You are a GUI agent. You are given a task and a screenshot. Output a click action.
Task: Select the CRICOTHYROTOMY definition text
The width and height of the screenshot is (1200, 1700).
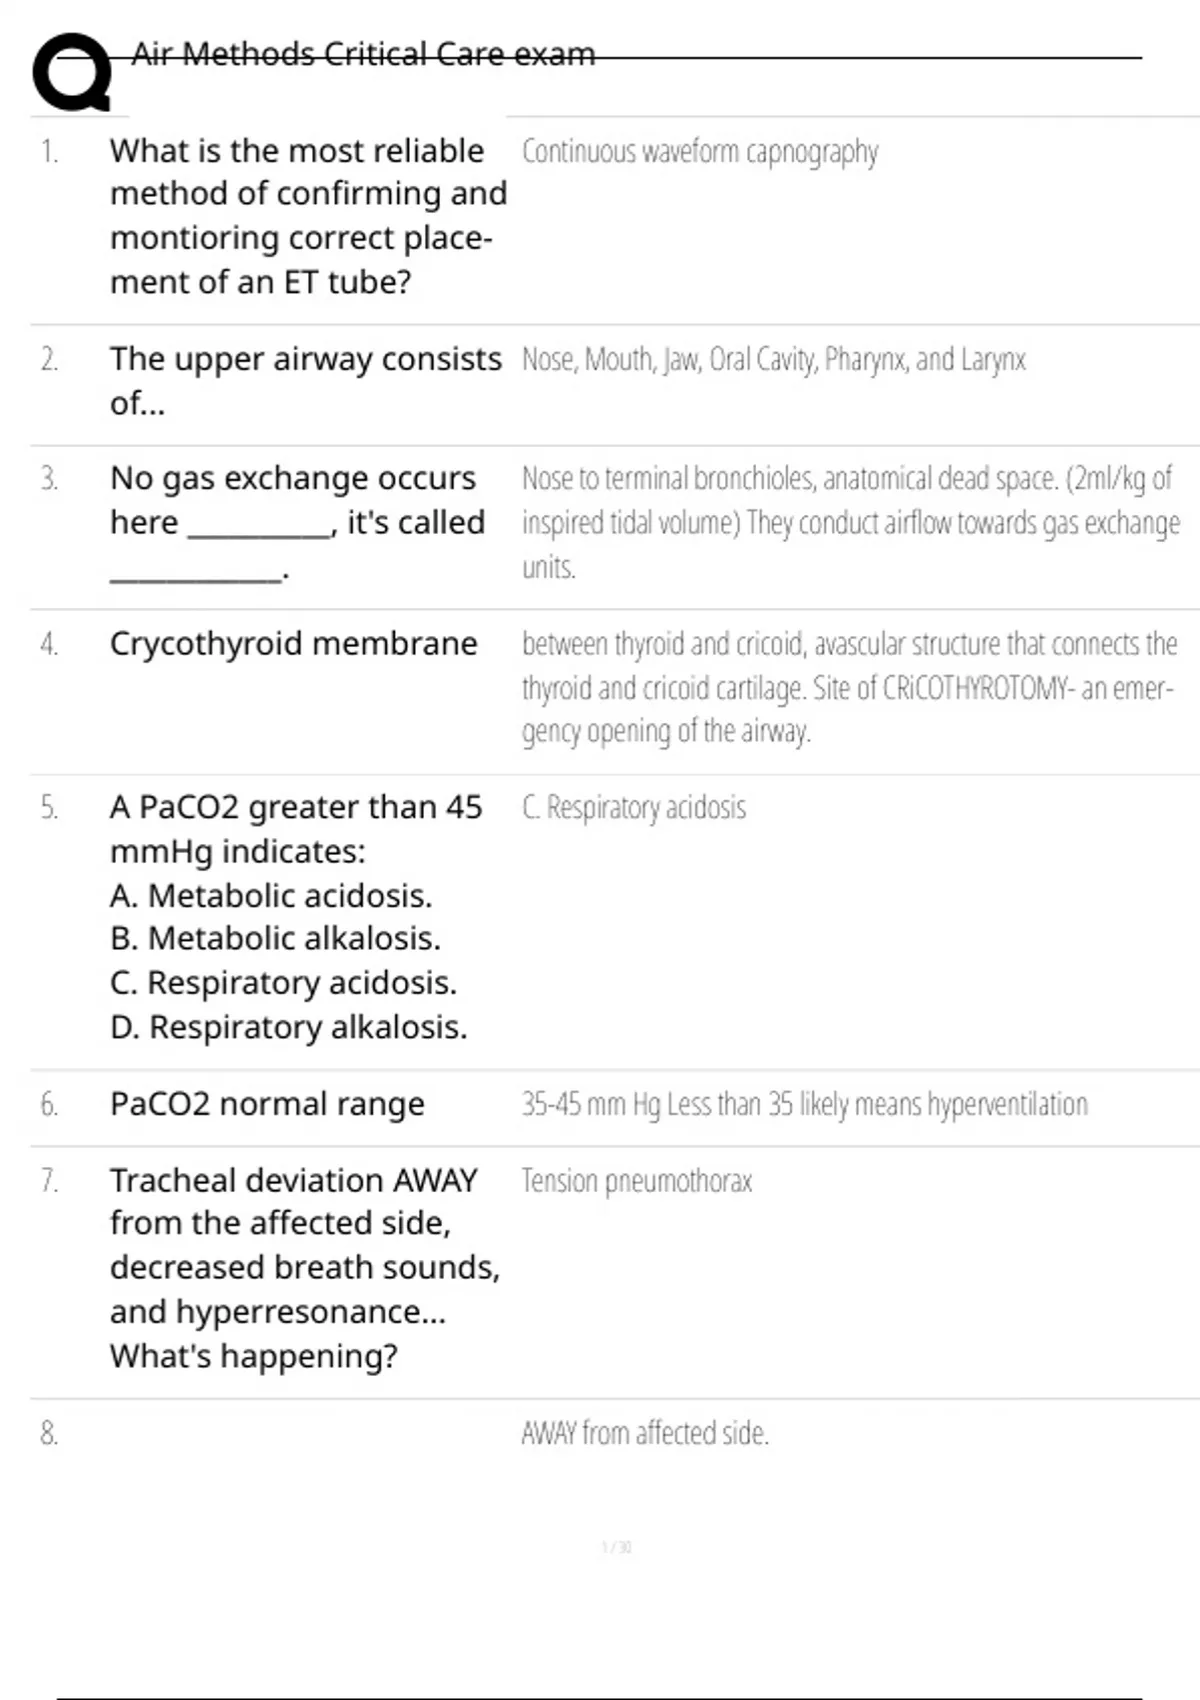pos(850,688)
